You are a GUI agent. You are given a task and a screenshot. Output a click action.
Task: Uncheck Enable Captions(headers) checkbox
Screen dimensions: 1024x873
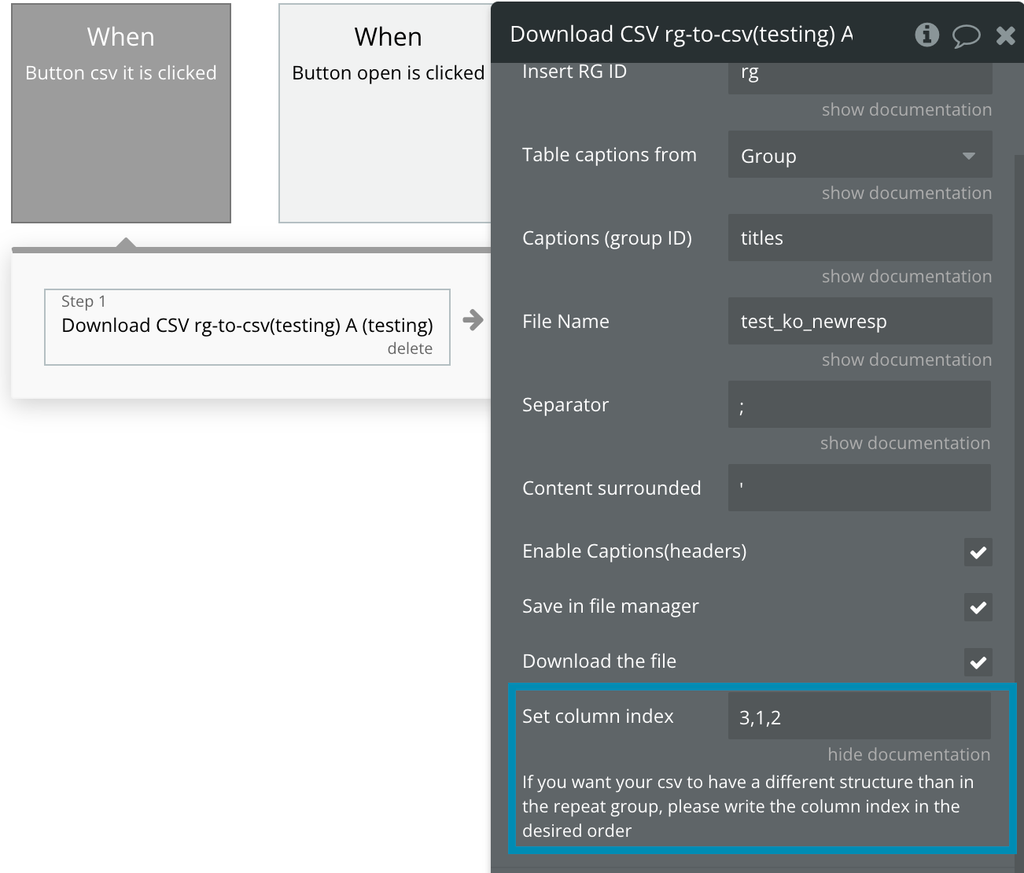pos(978,552)
